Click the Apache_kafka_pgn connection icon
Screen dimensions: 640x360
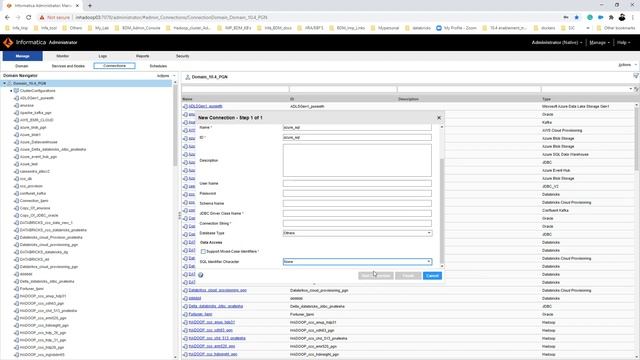[x=16, y=113]
